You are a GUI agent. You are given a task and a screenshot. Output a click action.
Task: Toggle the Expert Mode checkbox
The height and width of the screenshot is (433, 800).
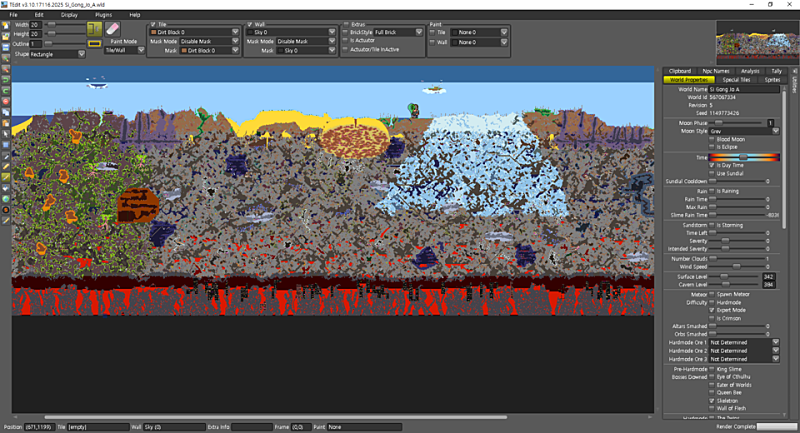point(712,310)
